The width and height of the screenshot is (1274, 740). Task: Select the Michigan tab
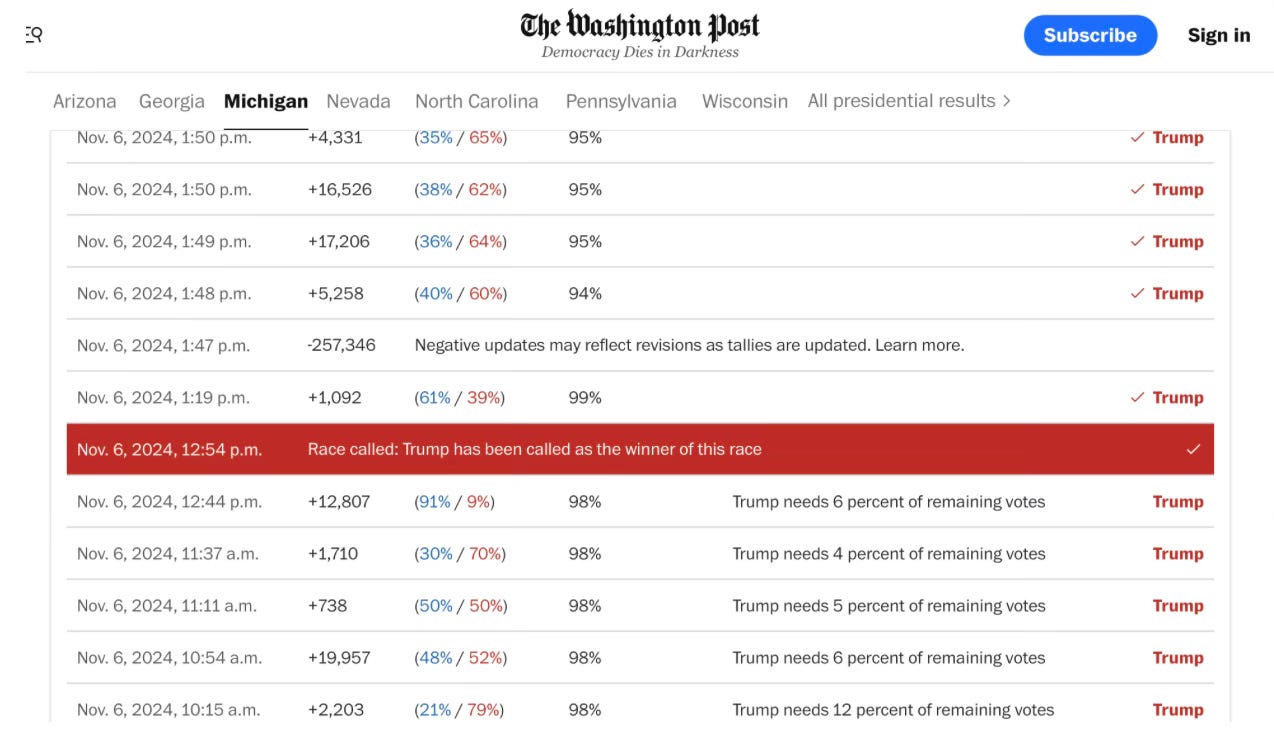pyautogui.click(x=266, y=101)
